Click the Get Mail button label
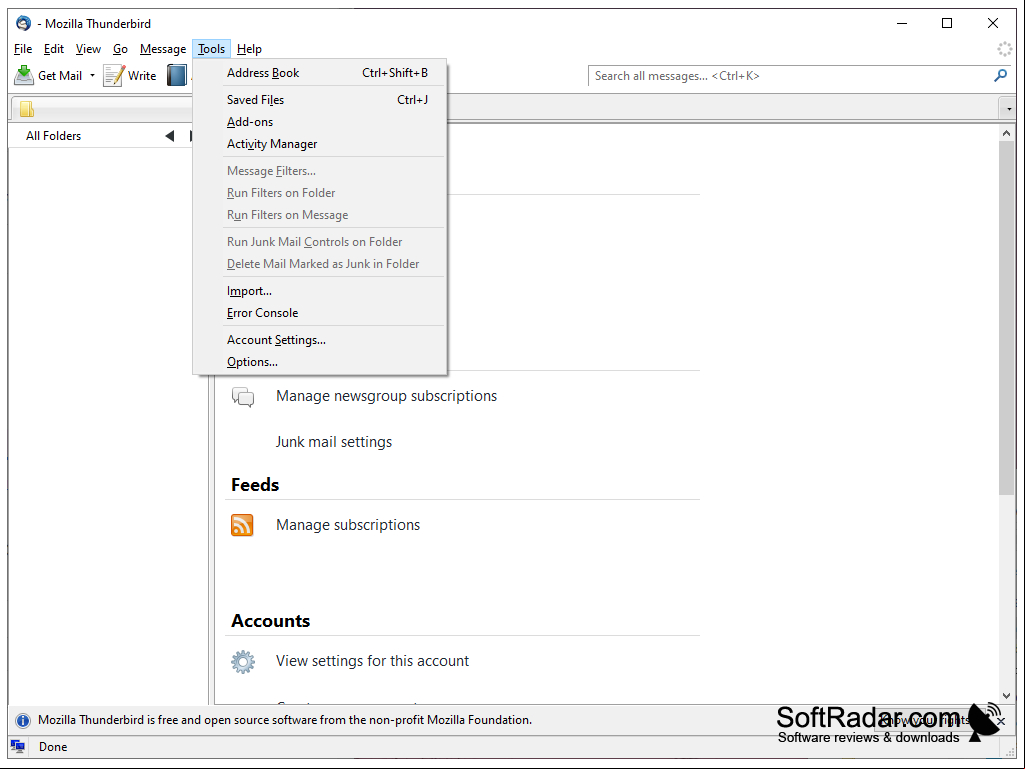 click(60, 76)
